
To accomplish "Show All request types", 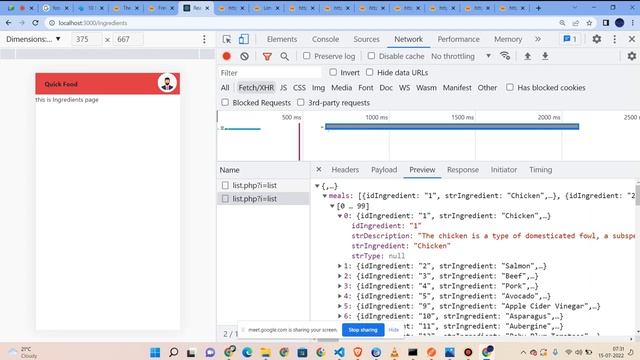I will coord(225,87).
